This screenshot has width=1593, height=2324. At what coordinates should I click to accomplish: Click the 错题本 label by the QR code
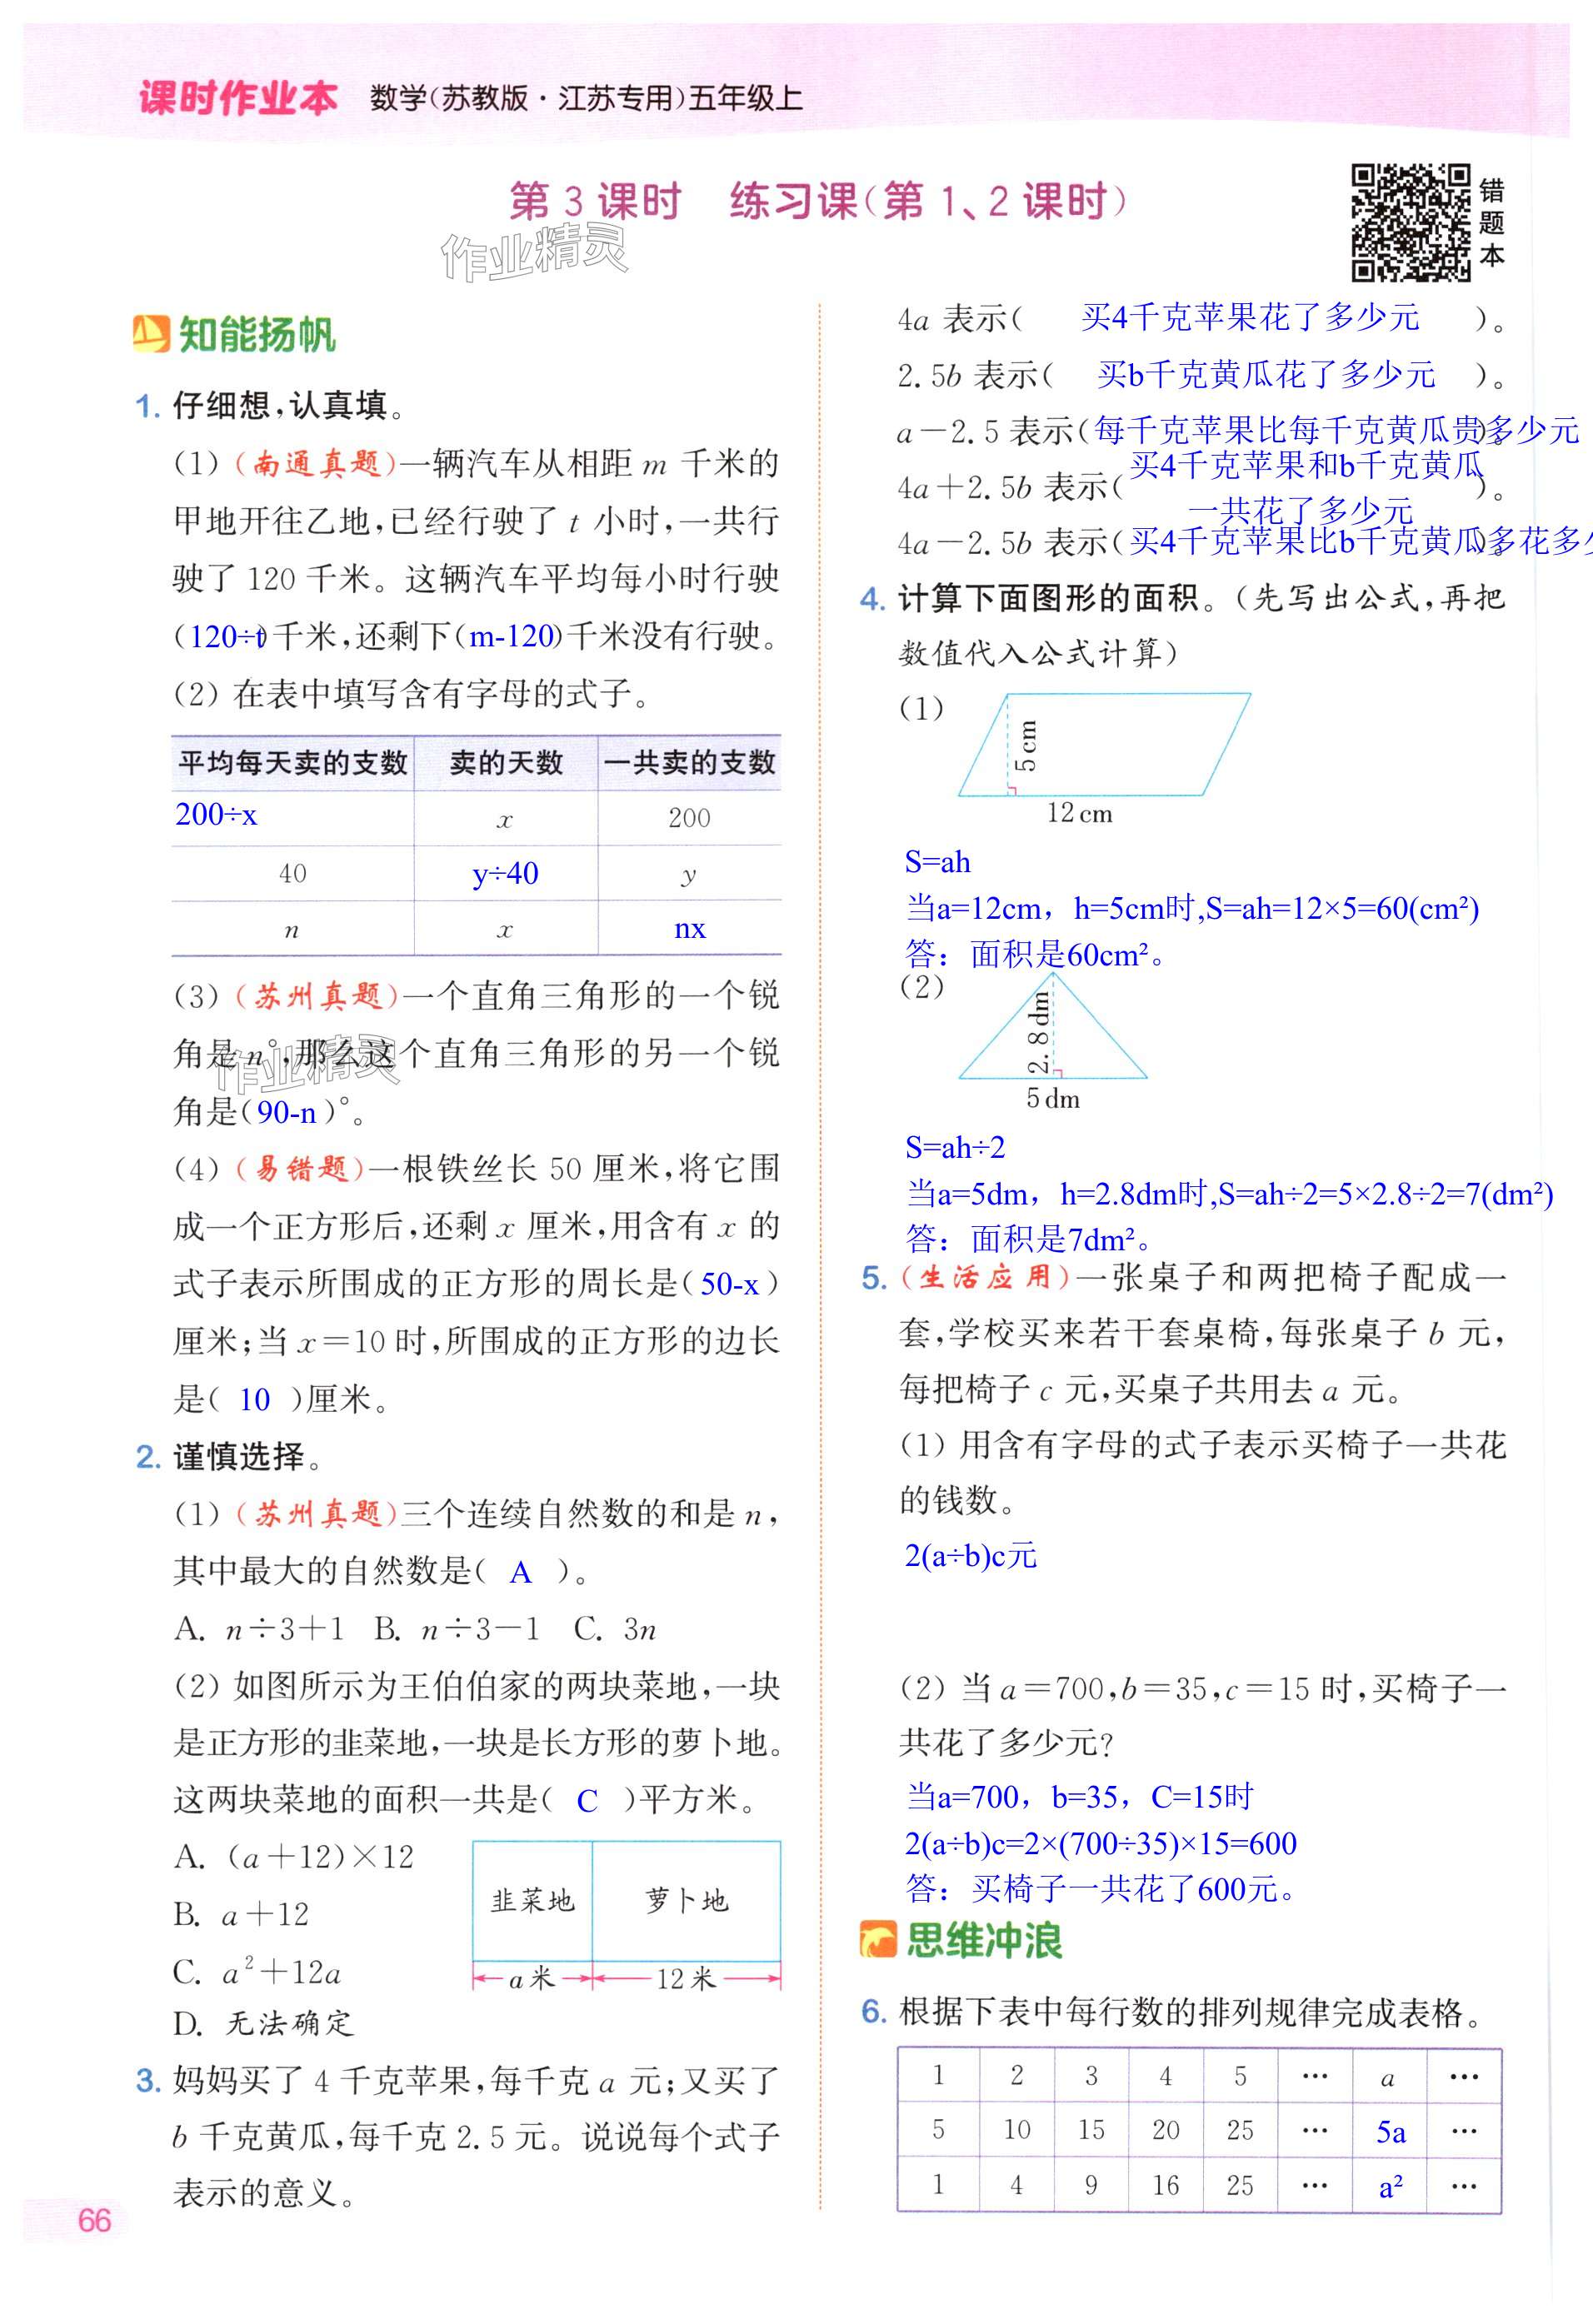[x=1491, y=223]
